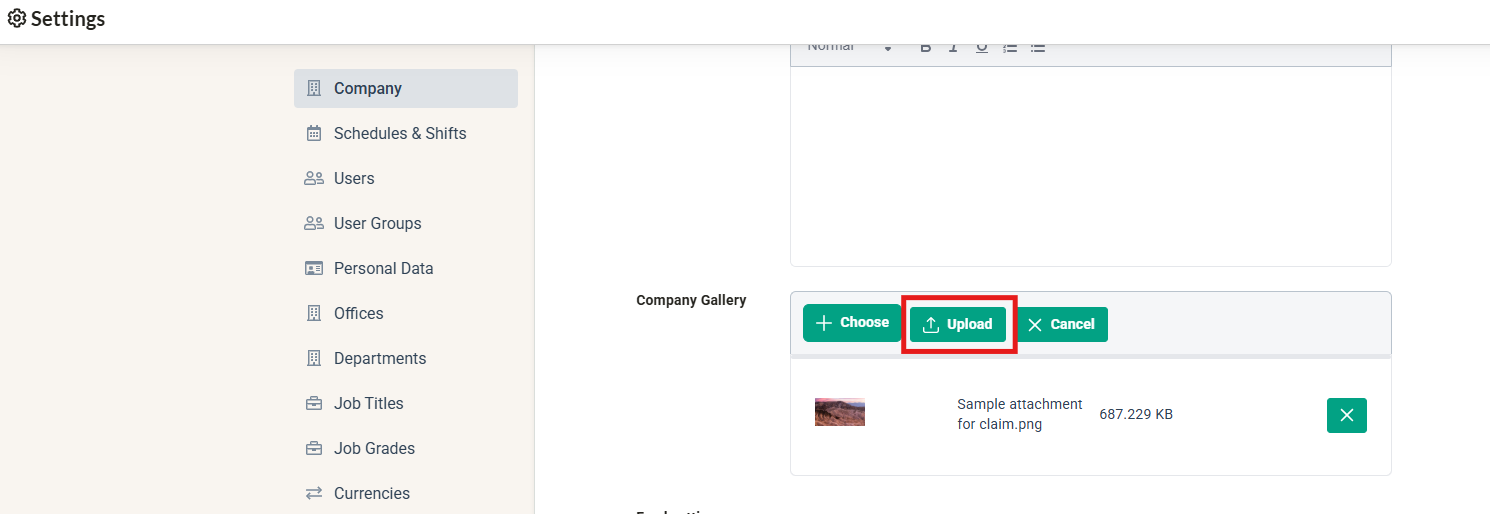Click the 687.229 KB file size
1490x514 pixels.
click(x=1136, y=414)
